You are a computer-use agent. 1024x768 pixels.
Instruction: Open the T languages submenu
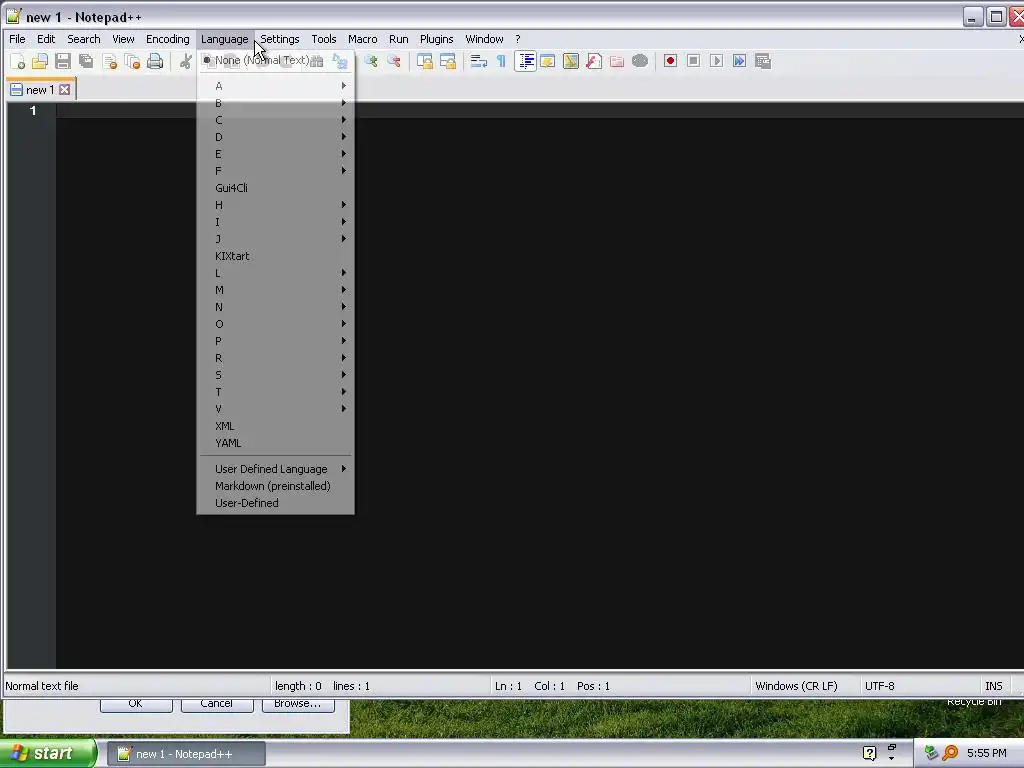(x=276, y=392)
